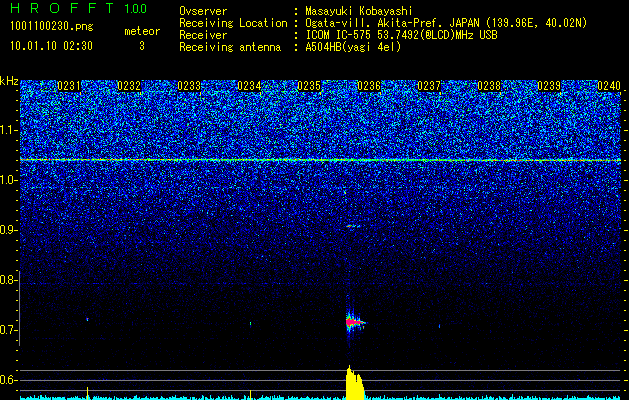Click the ICOM IC-575 receiver text
The image size is (629, 400).
(401, 35)
